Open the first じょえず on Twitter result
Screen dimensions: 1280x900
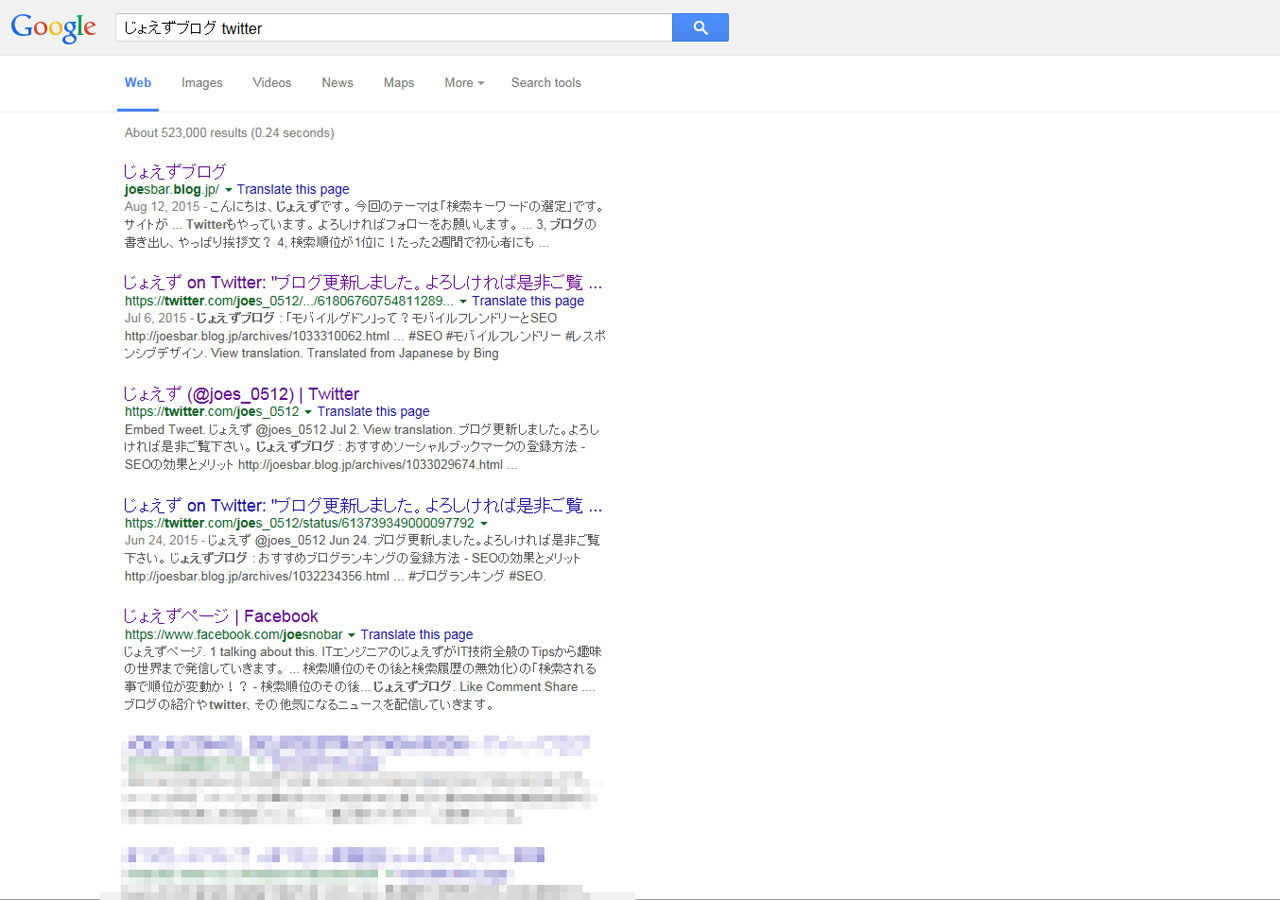click(x=362, y=282)
